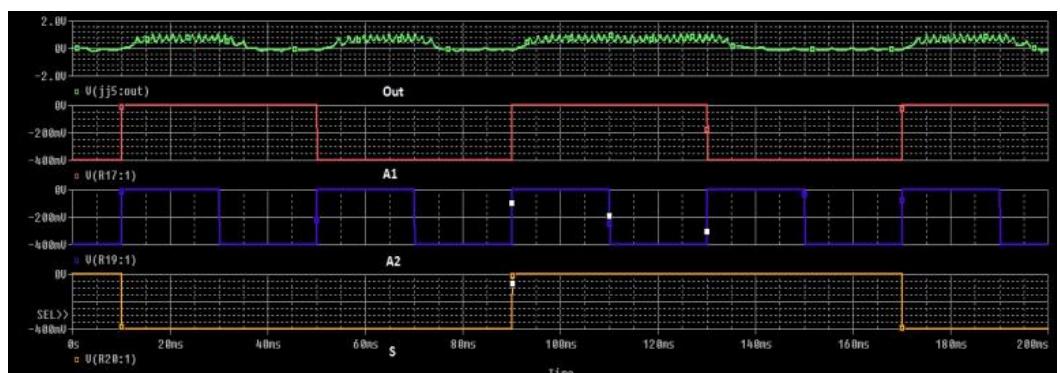Click the red legend symbol beside V(R17:1)

click(76, 176)
